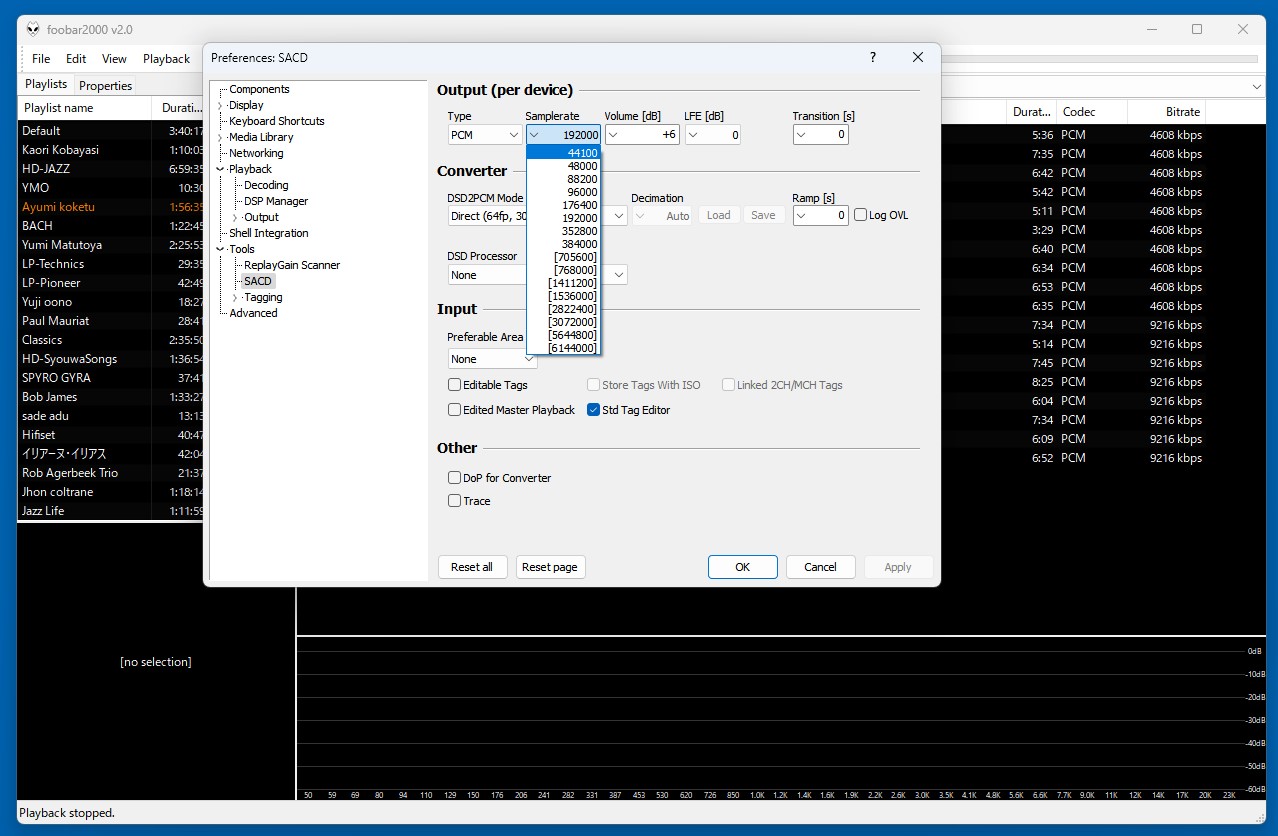The height and width of the screenshot is (836, 1278).
Task: Click the Cancel button
Action: tap(820, 567)
